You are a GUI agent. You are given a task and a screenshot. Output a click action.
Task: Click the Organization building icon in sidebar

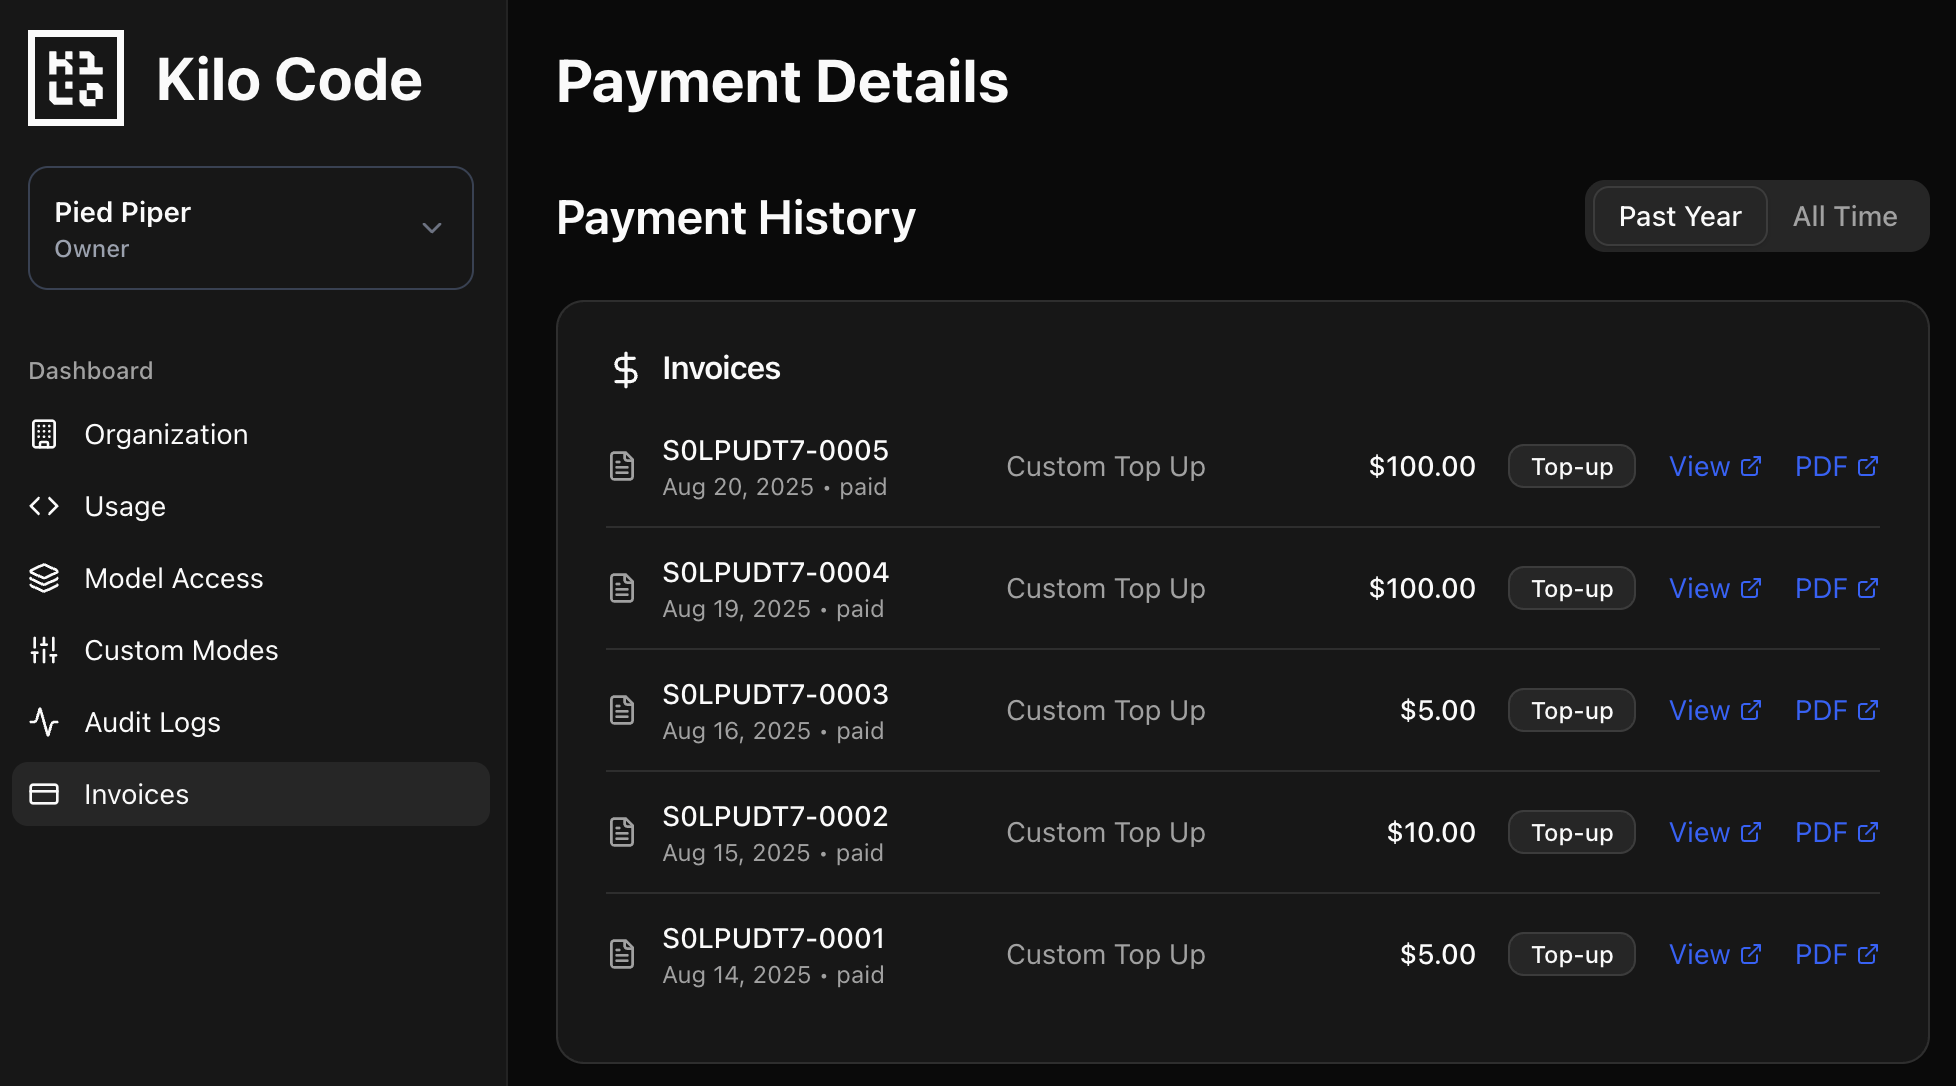pyautogui.click(x=44, y=434)
